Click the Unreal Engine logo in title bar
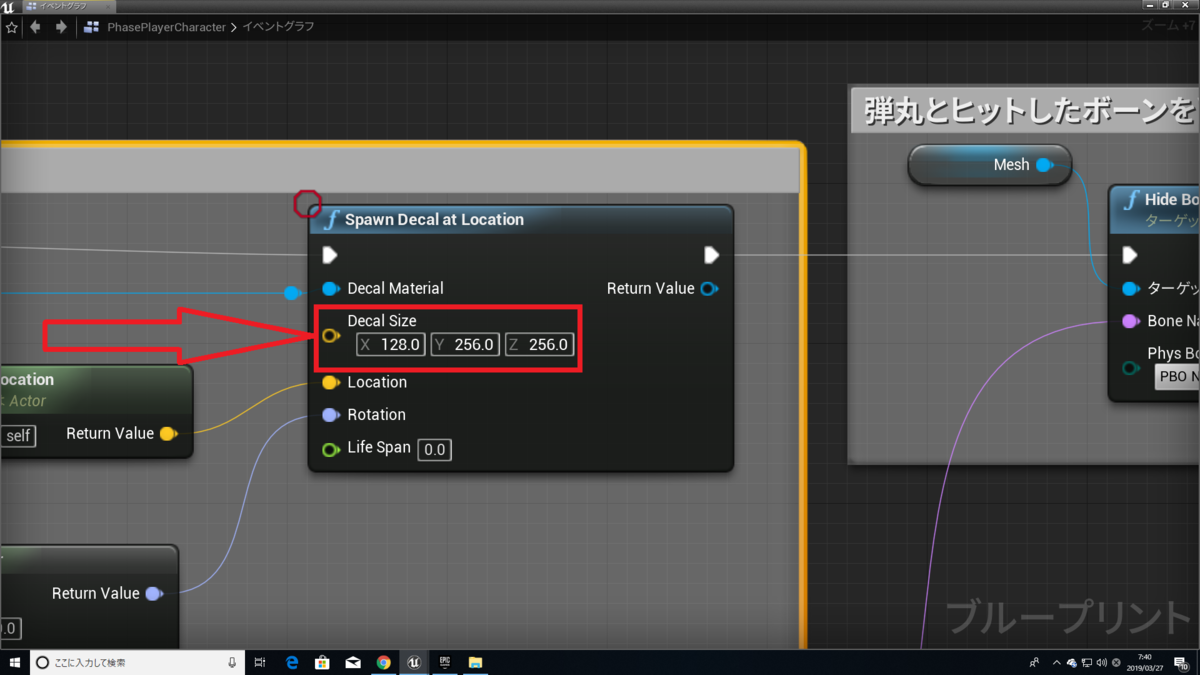1200x675 pixels. 8,7
